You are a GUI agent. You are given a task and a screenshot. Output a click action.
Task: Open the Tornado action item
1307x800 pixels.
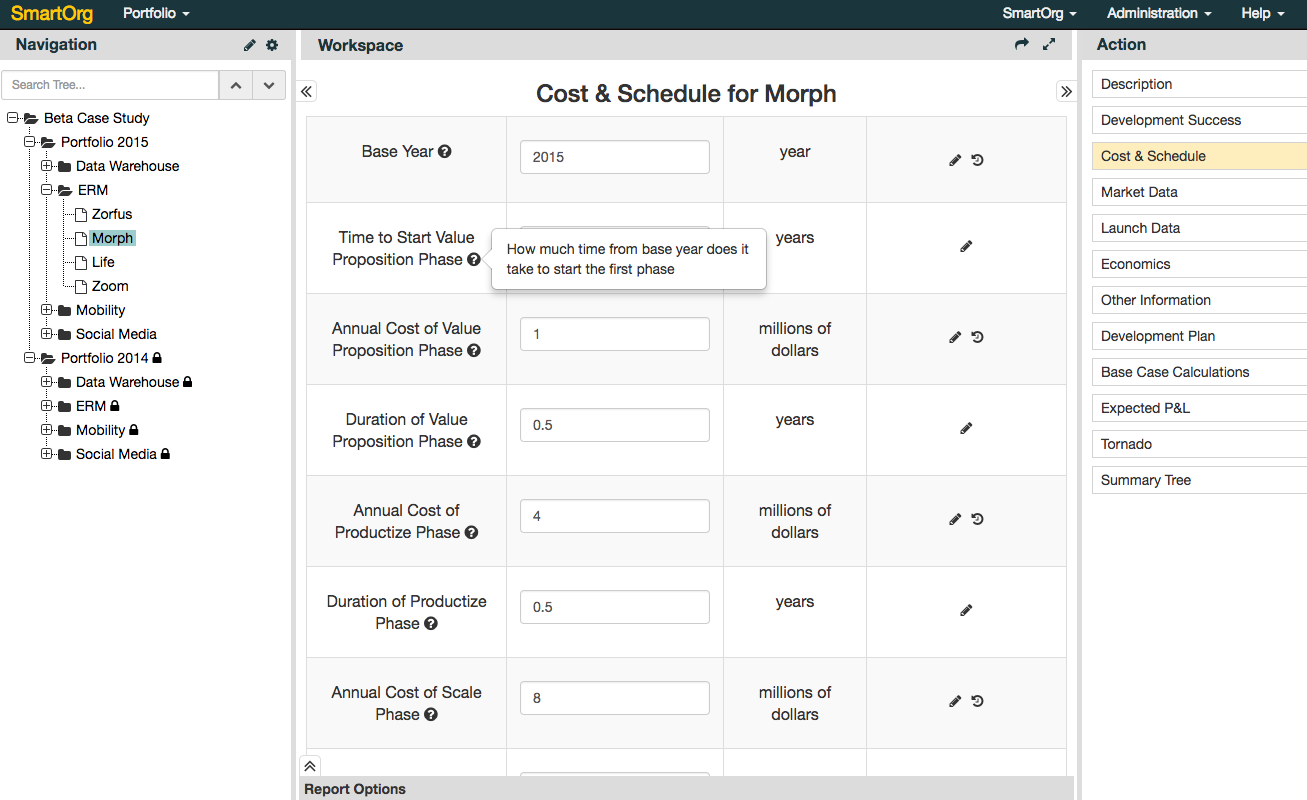point(1126,444)
